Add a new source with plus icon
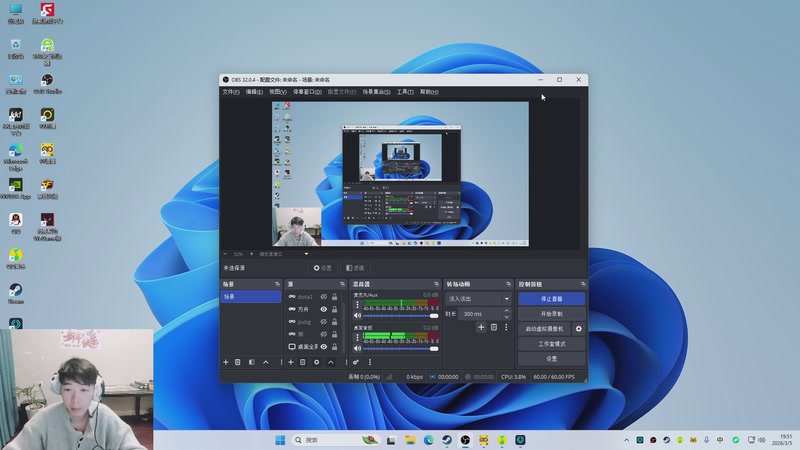Image resolution: width=800 pixels, height=450 pixels. click(x=291, y=362)
